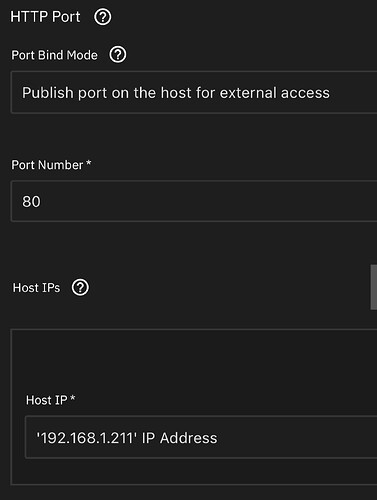The image size is (377, 500).
Task: Show help for Port Bind Mode
Action: coord(118,55)
